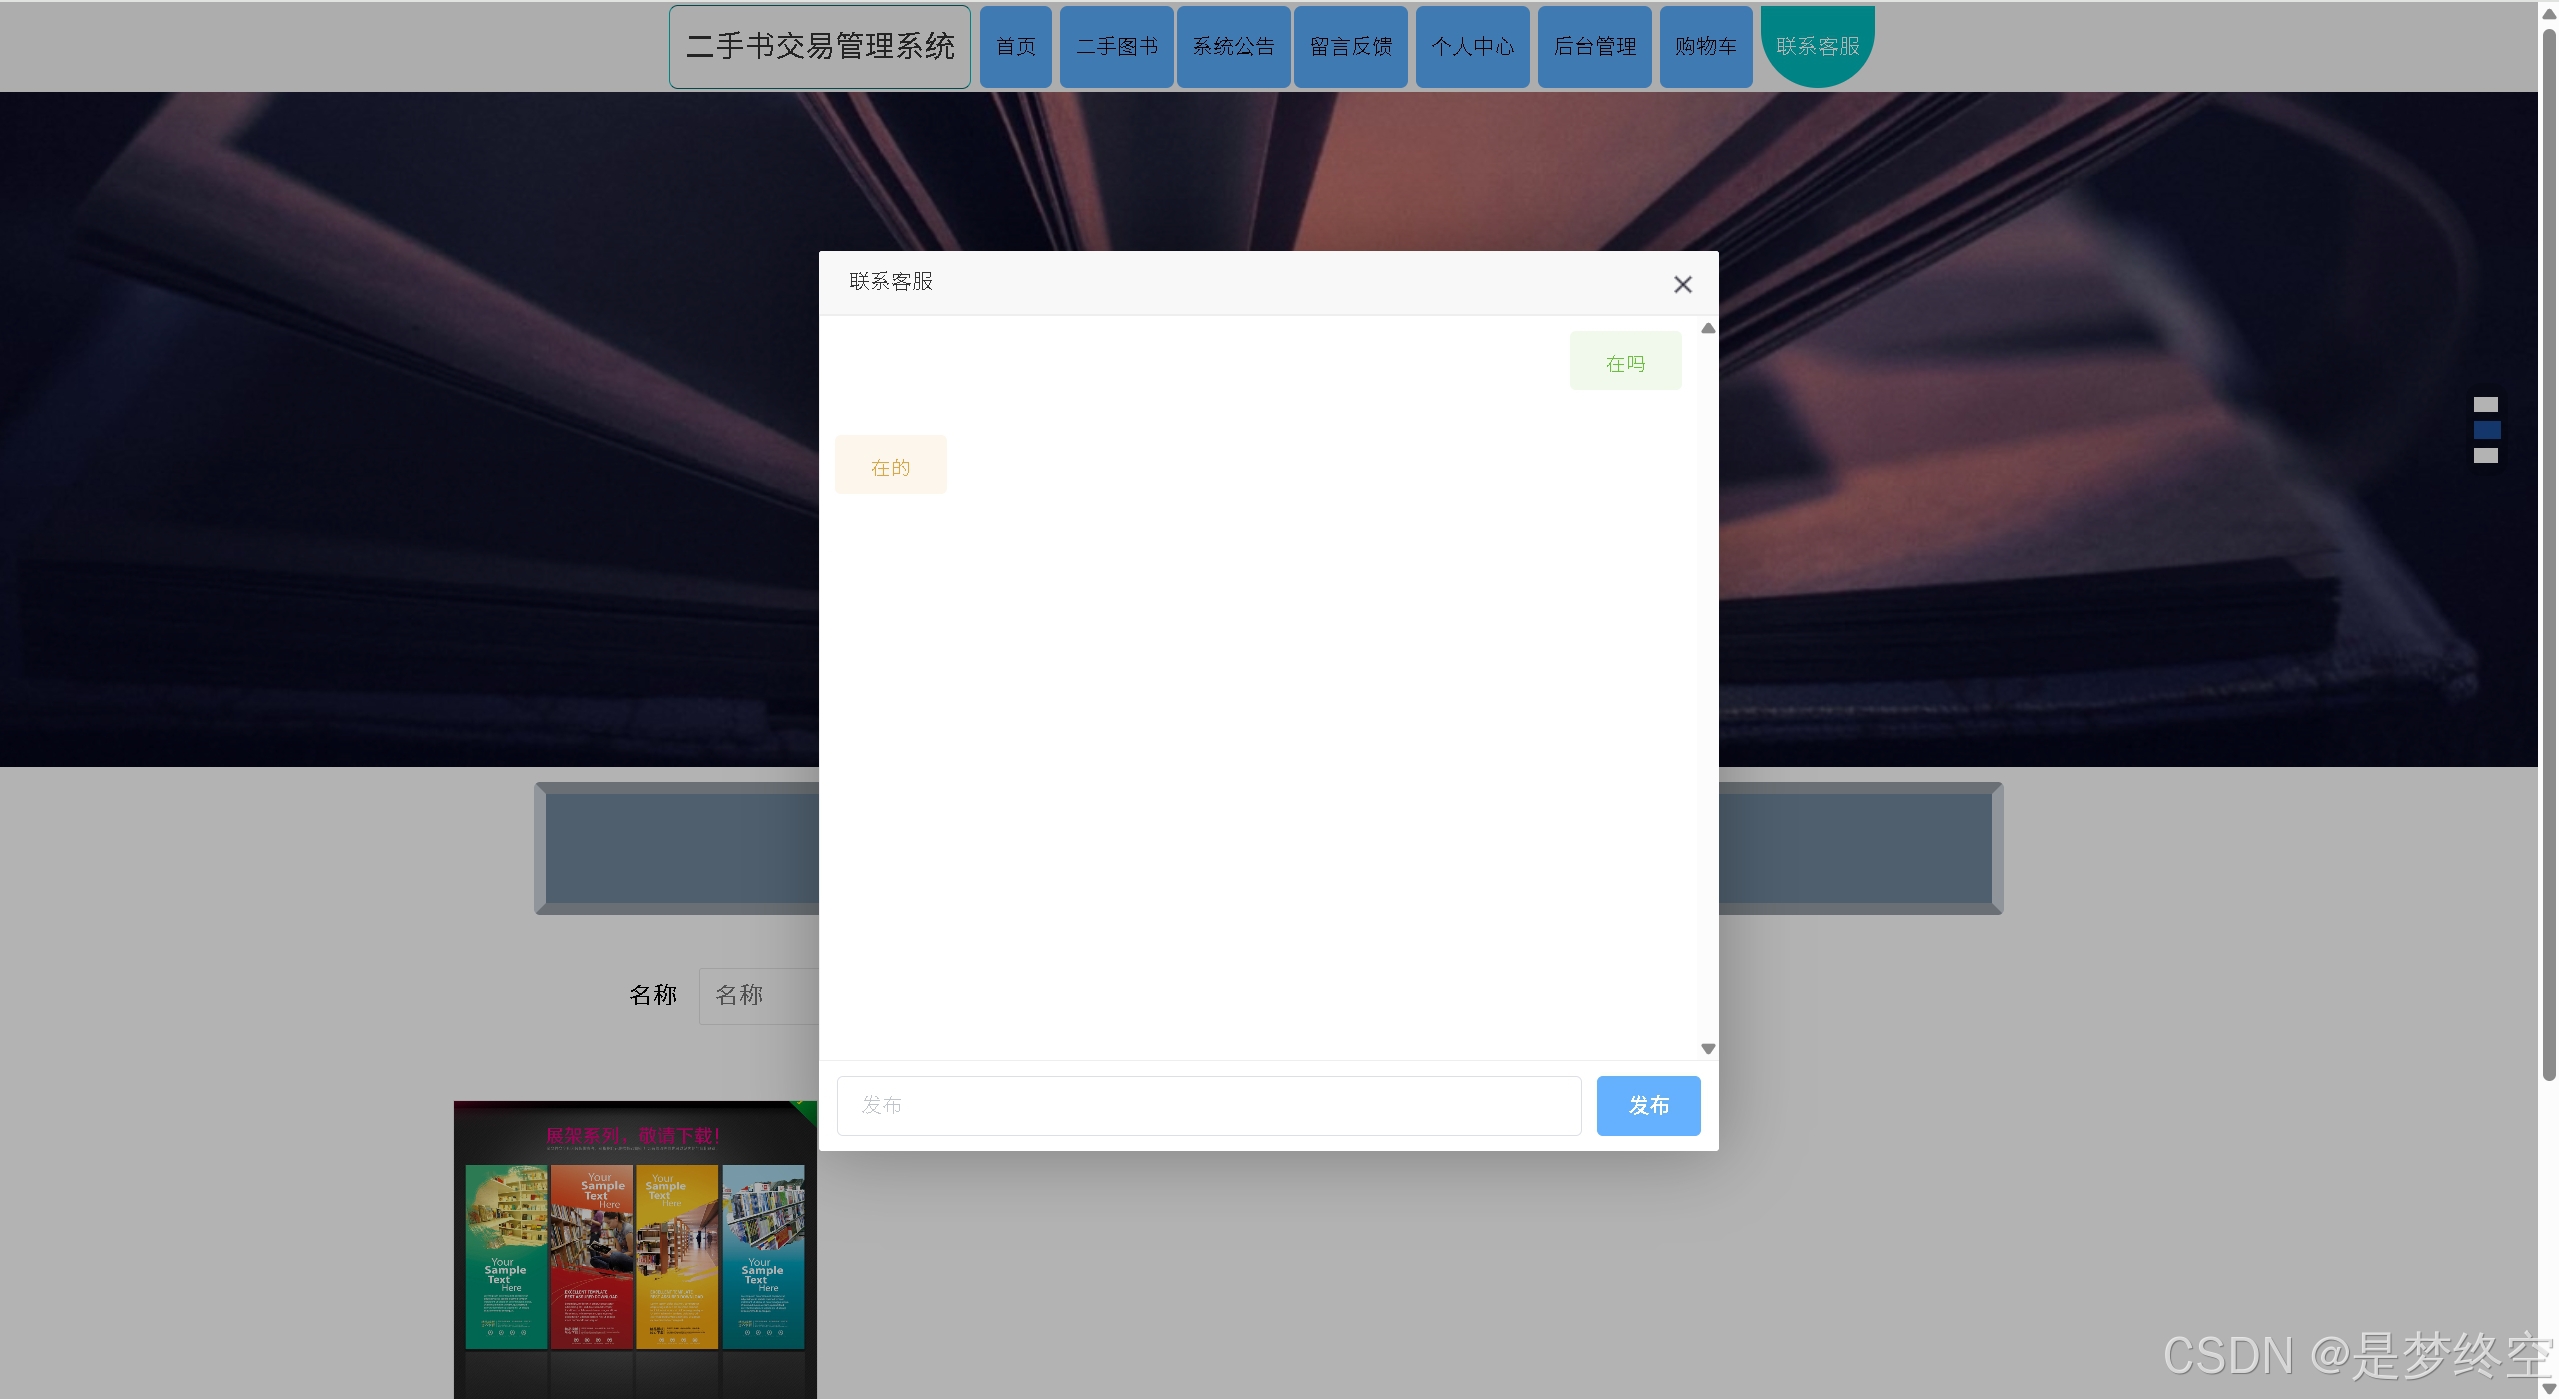Click the page scrollbar down arrow

coord(2548,1389)
